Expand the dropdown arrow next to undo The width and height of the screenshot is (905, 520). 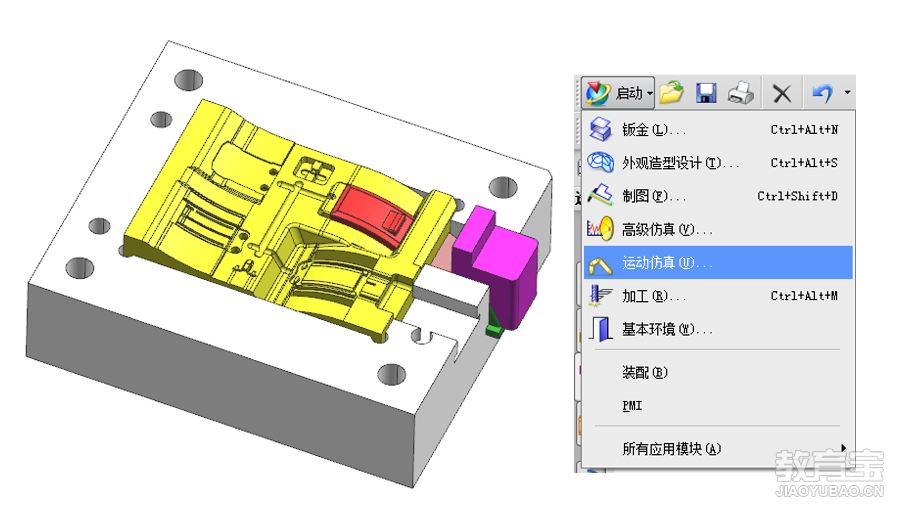click(x=847, y=92)
